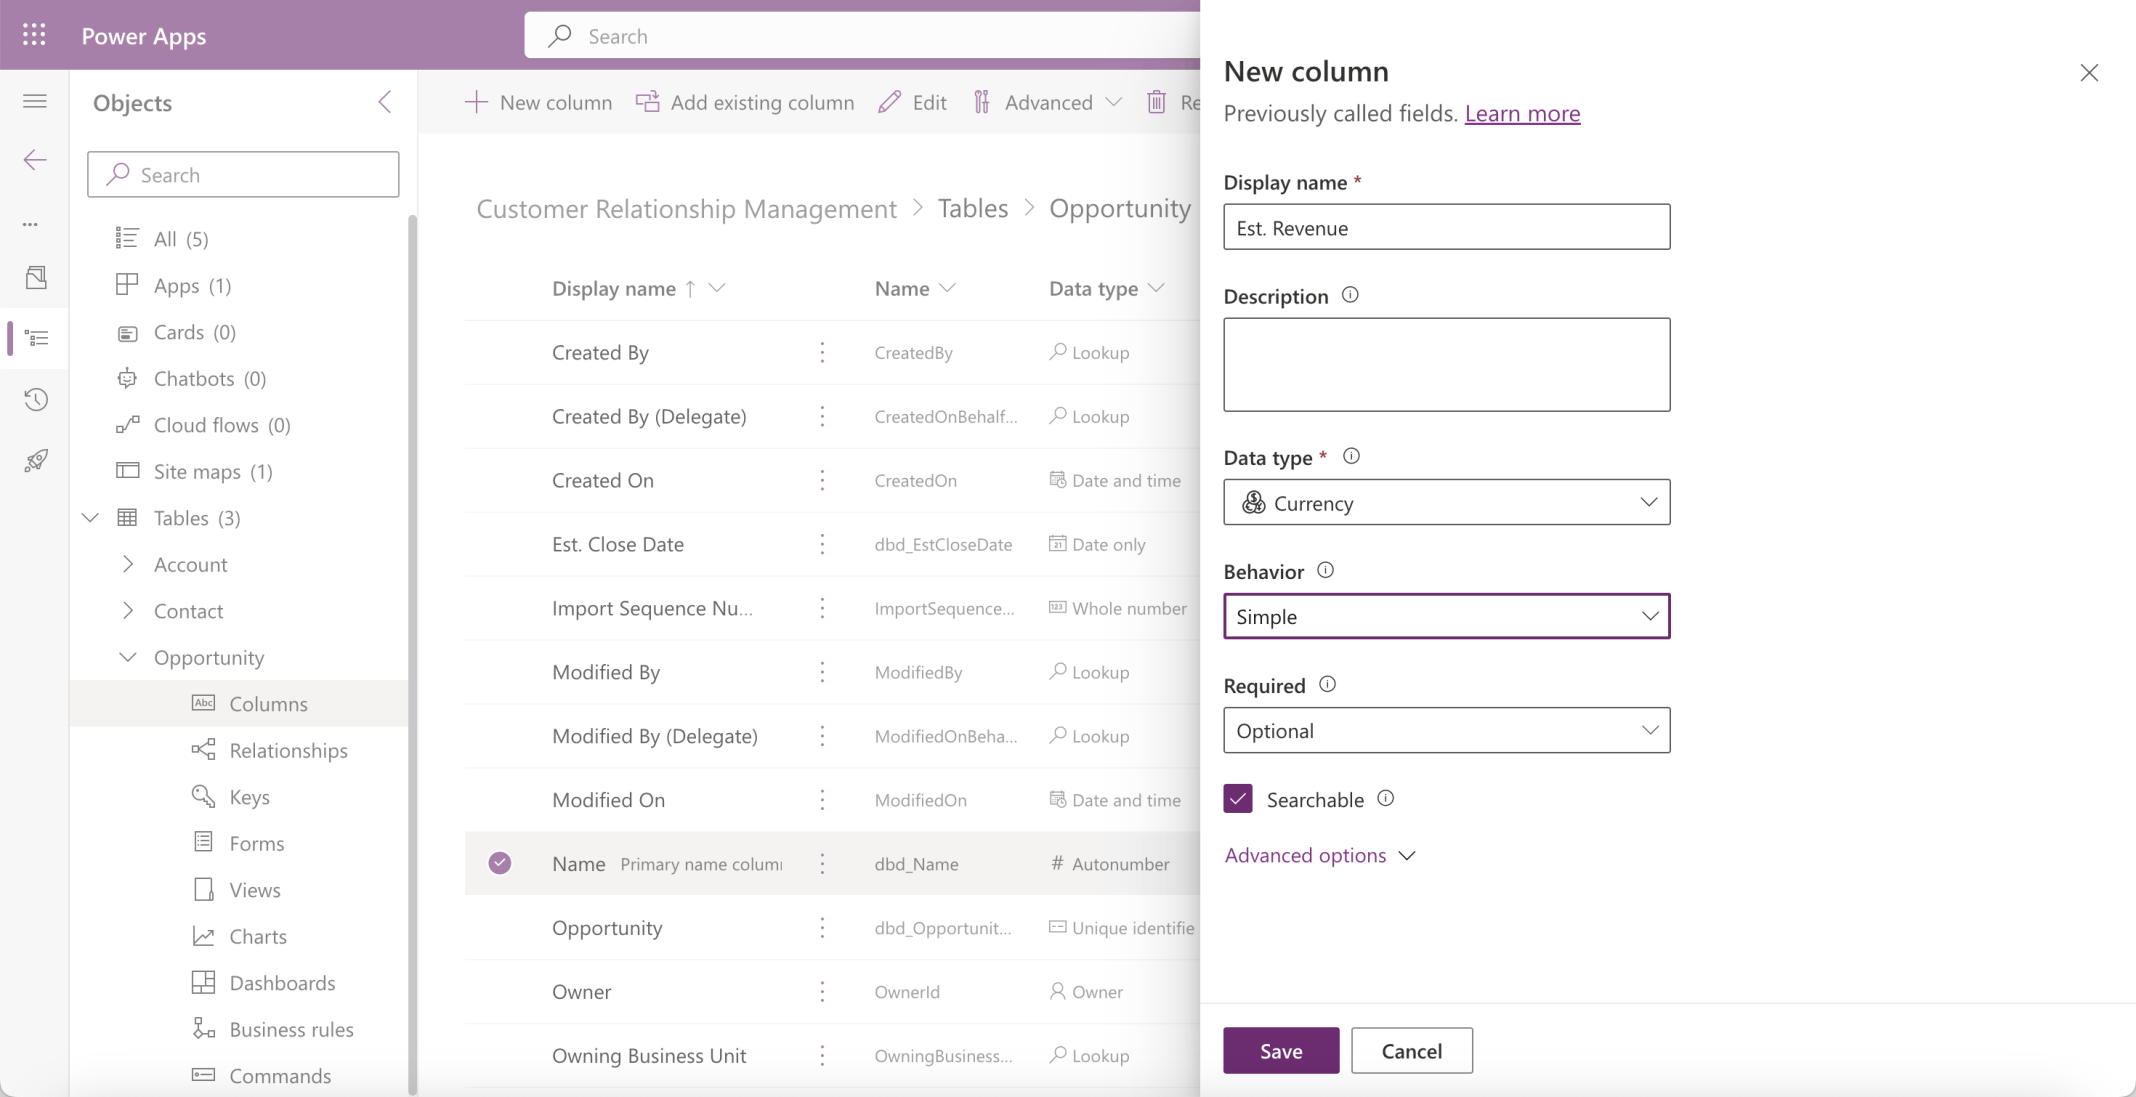Select the Add existing column icon
The image size is (2136, 1097).
coord(646,101)
